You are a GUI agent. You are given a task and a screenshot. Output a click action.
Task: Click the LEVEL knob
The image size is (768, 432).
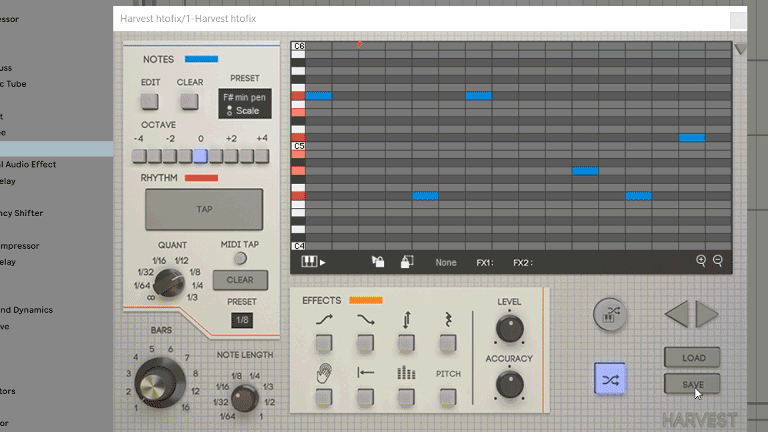pos(509,328)
